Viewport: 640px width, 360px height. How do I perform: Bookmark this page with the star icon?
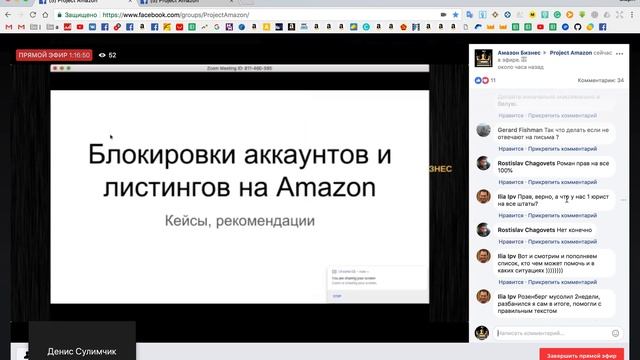(x=456, y=15)
